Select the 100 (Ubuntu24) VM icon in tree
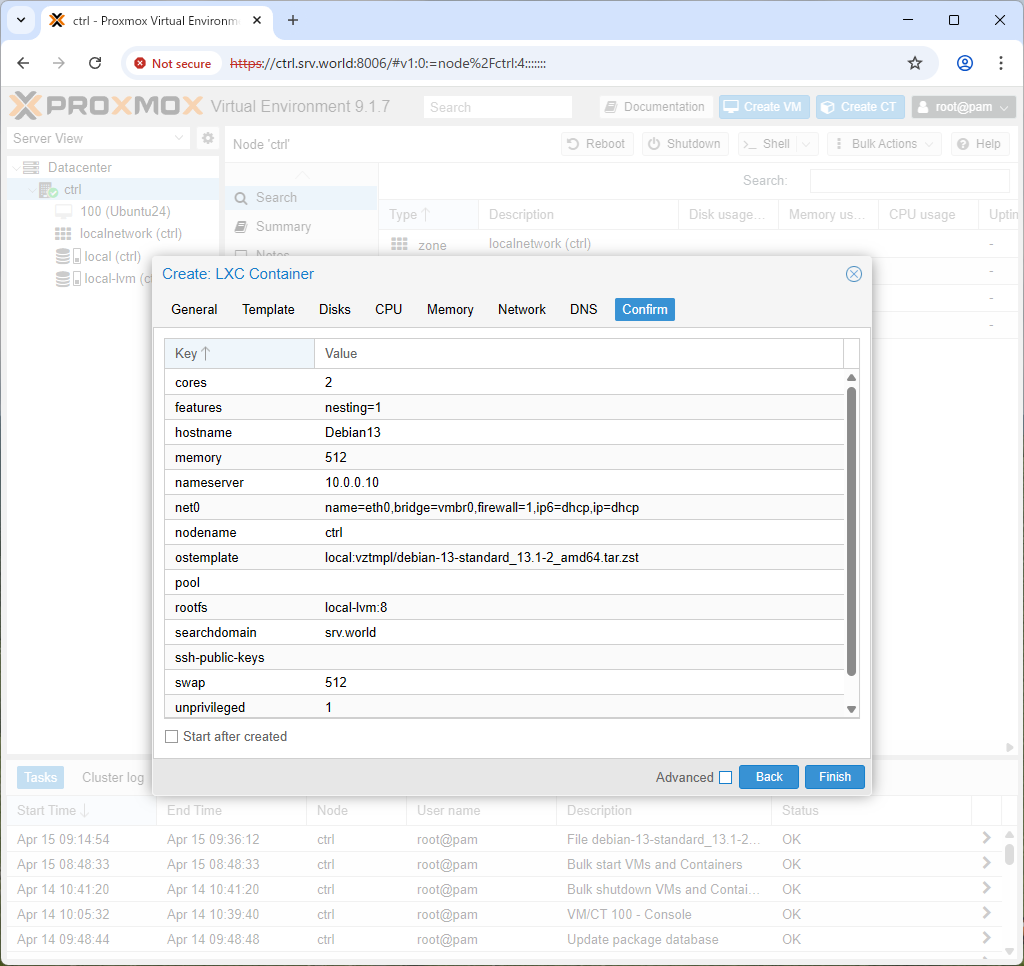The width and height of the screenshot is (1024, 966). coord(63,212)
